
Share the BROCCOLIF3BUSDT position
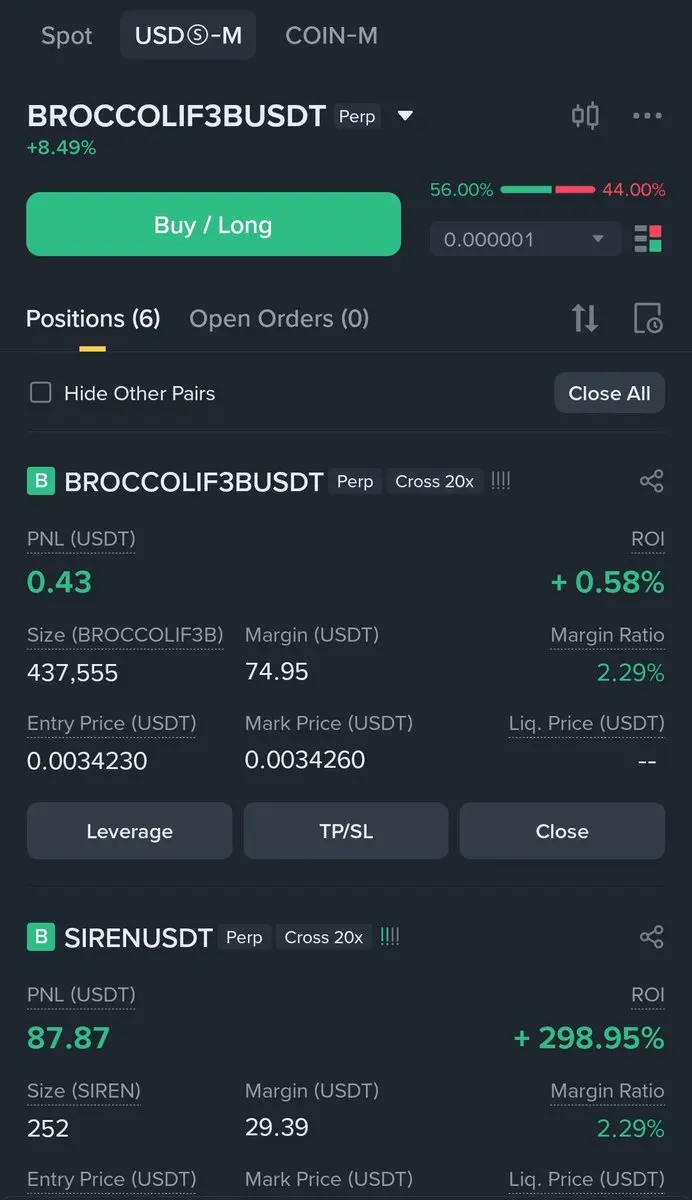[651, 481]
